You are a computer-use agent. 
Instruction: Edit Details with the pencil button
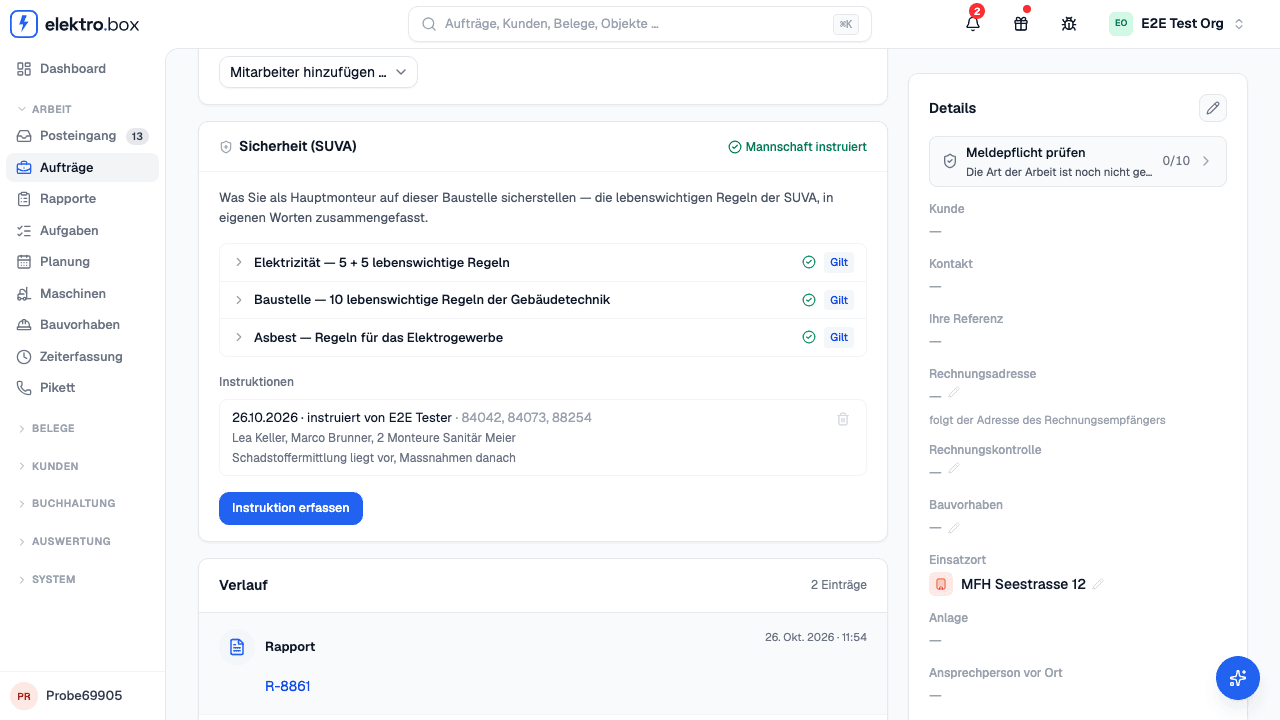click(x=1212, y=108)
